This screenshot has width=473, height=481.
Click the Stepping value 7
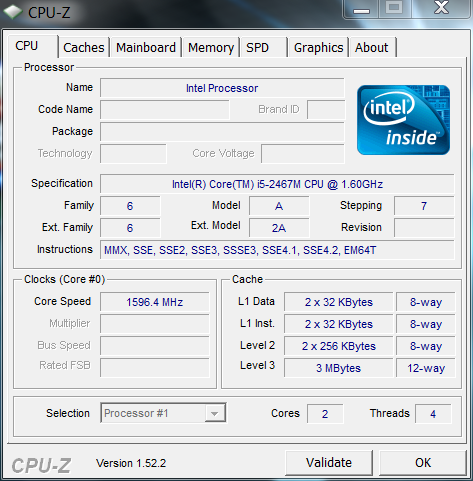(x=424, y=206)
